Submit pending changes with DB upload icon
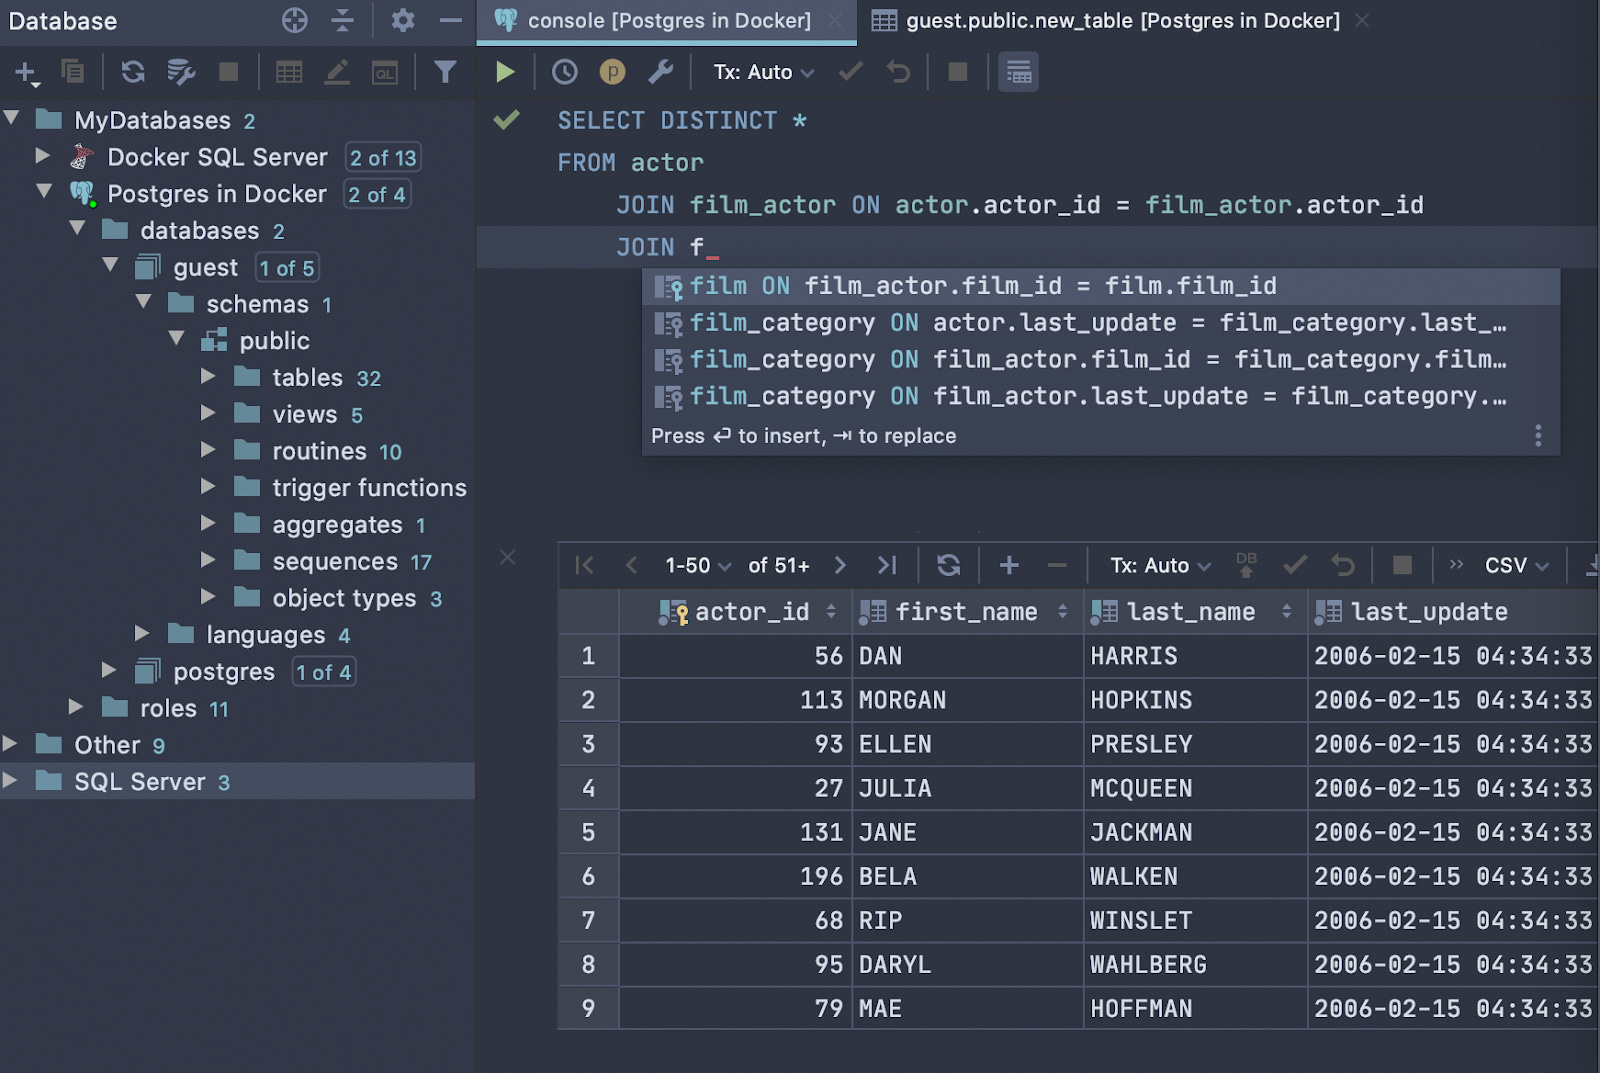The height and width of the screenshot is (1073, 1600). click(x=1245, y=565)
